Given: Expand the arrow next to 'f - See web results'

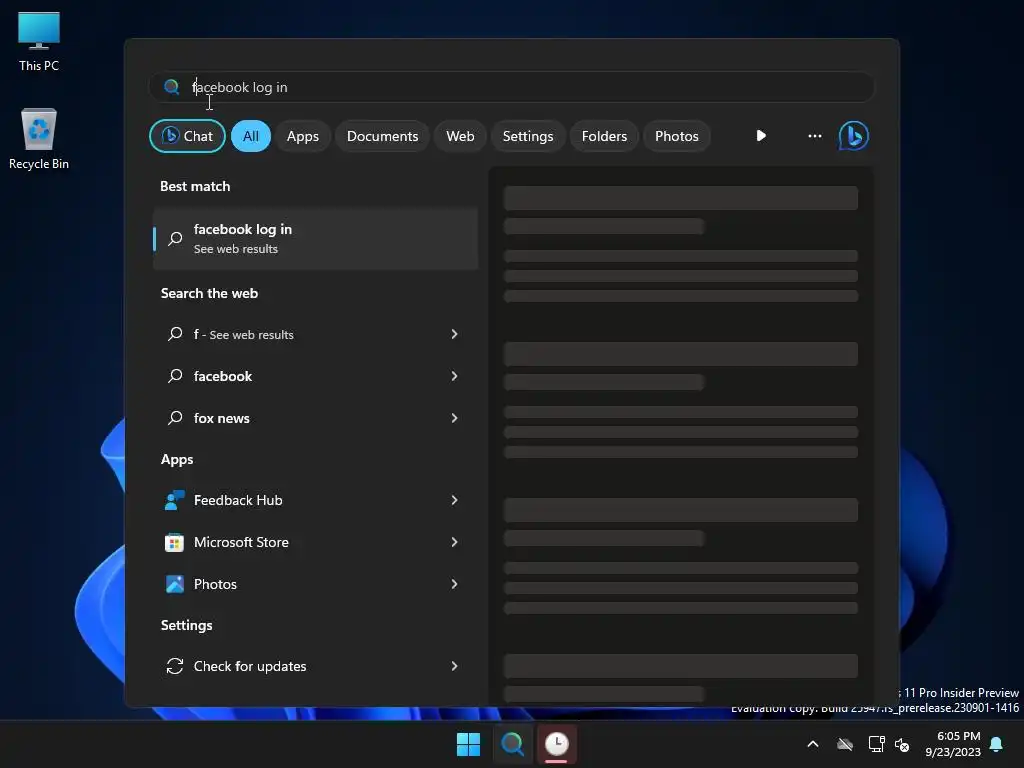Looking at the screenshot, I should 455,334.
